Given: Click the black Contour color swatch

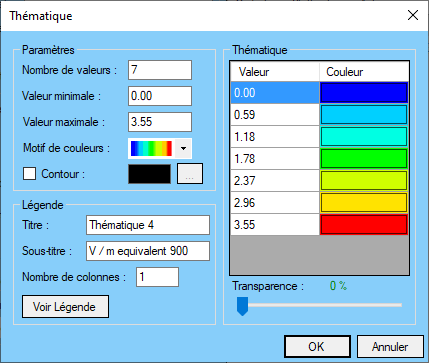Looking at the screenshot, I should coord(150,174).
